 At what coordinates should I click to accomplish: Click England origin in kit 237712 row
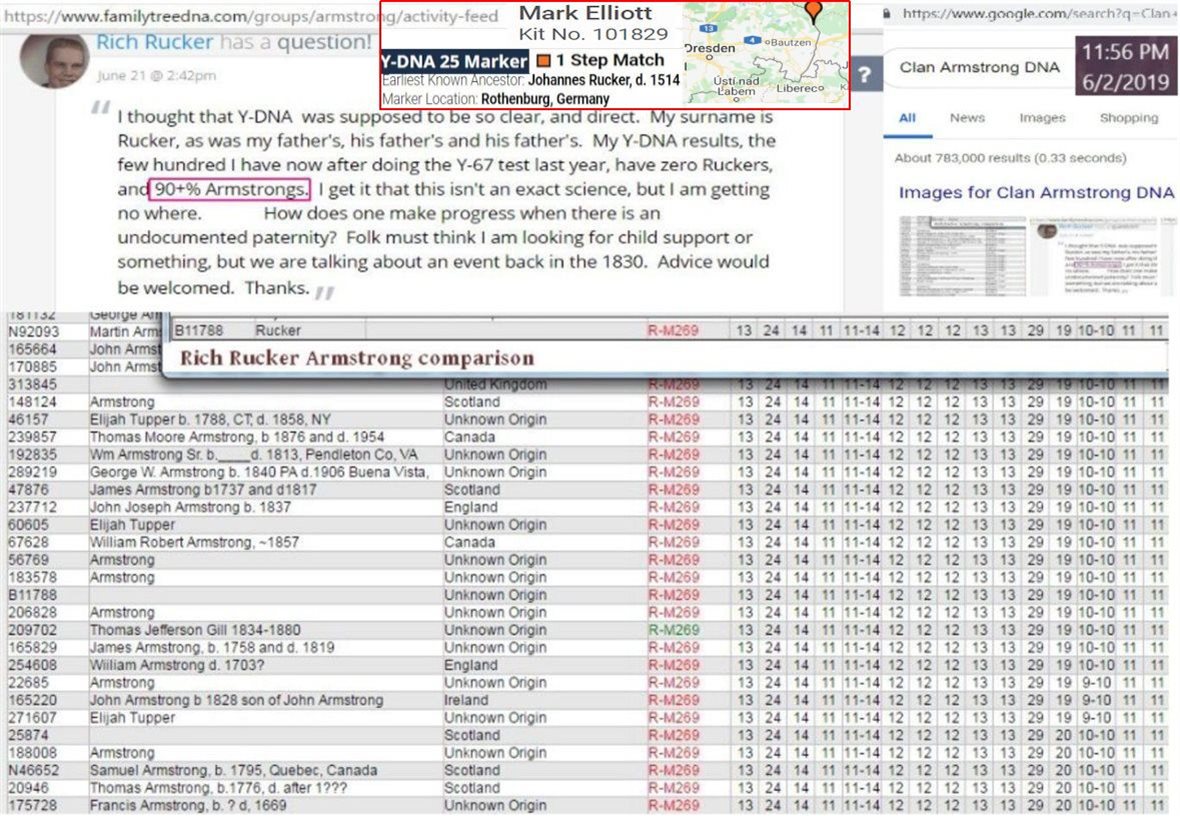pos(470,507)
